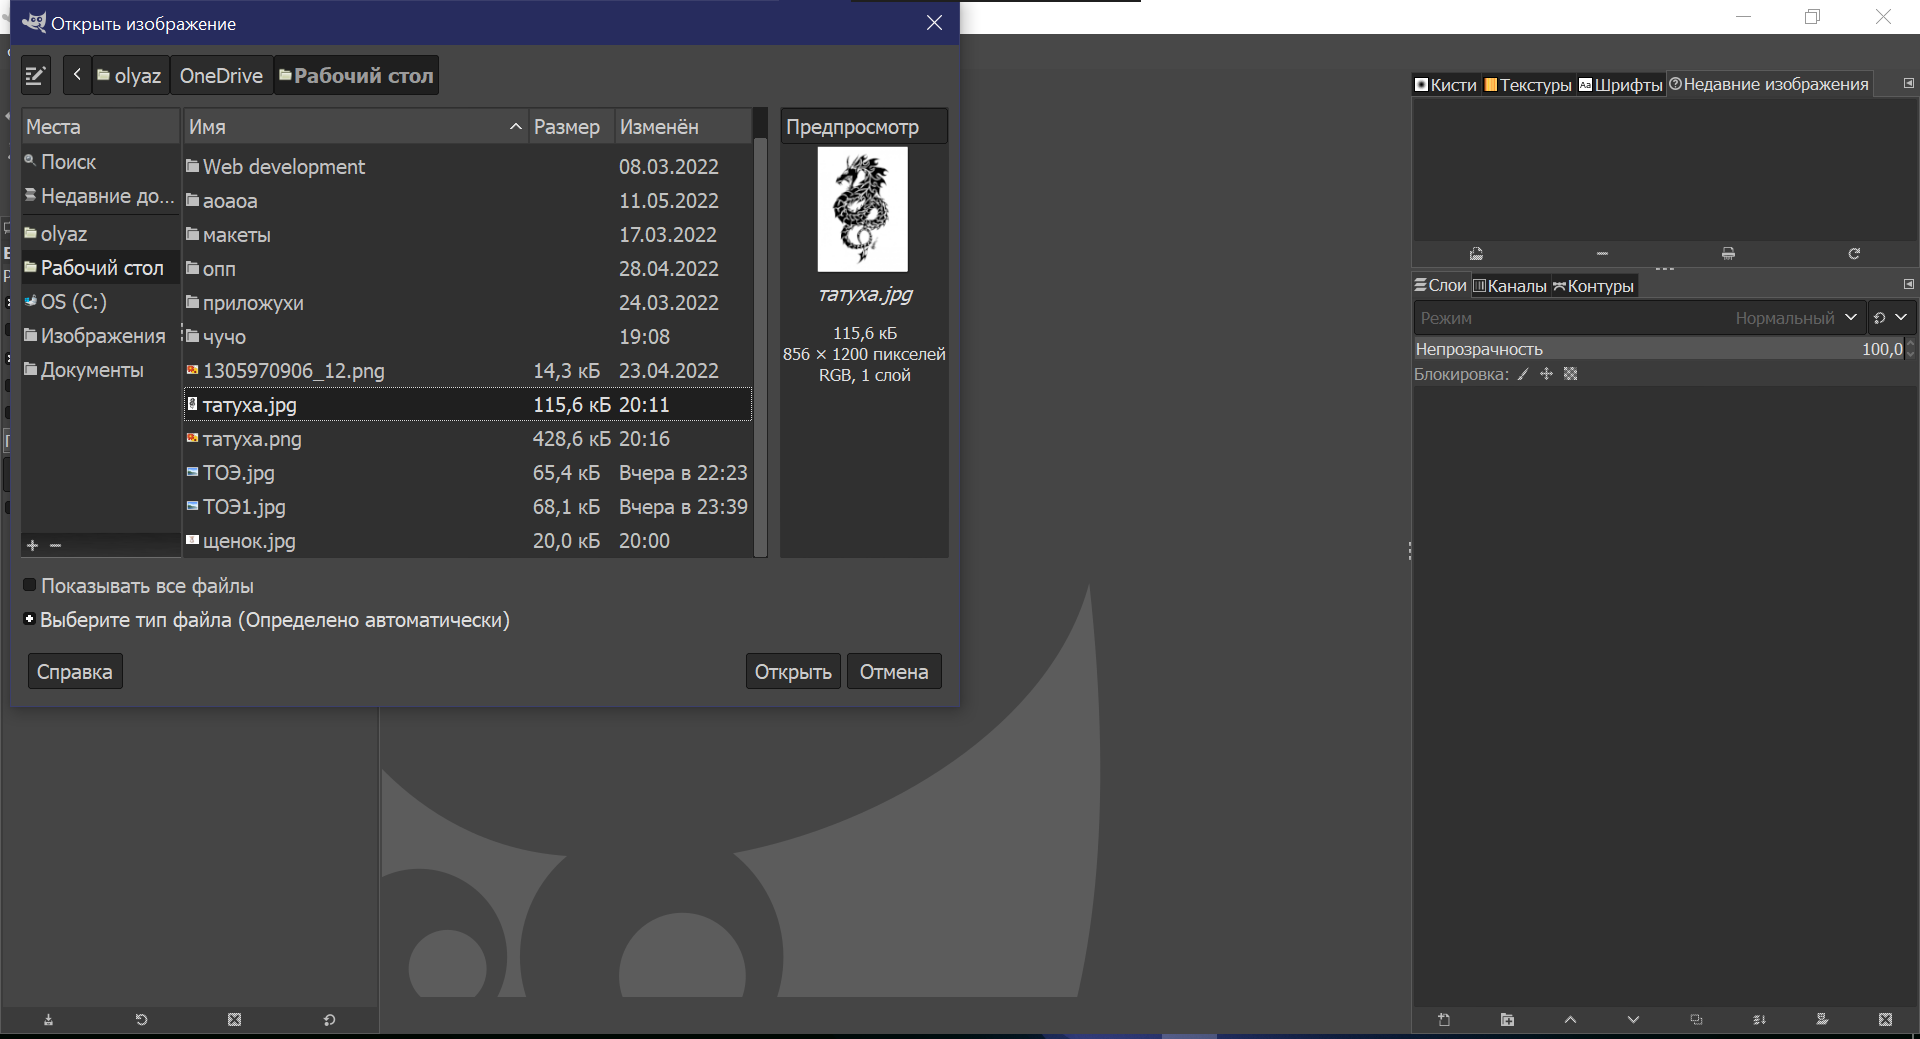
Task: Click the opacity spinner arrows
Action: tap(1911, 349)
